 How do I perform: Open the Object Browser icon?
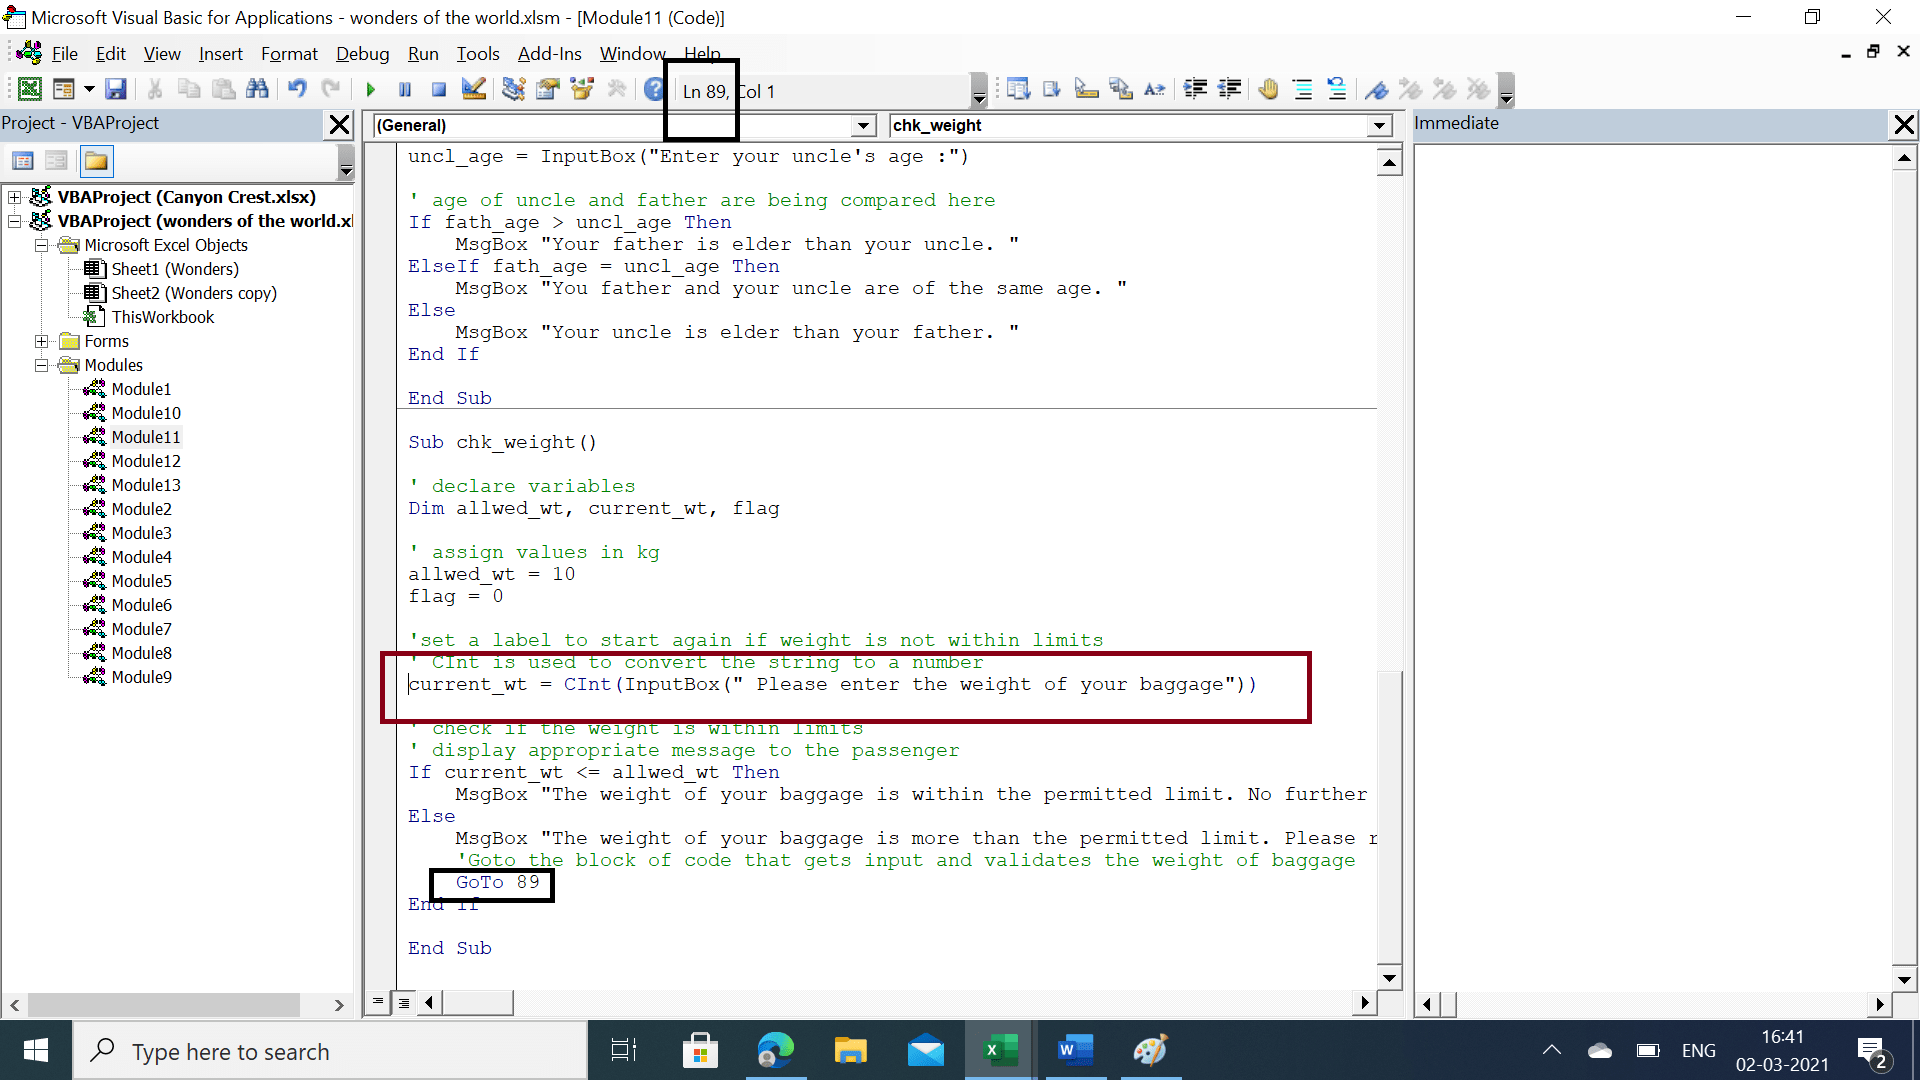point(581,89)
